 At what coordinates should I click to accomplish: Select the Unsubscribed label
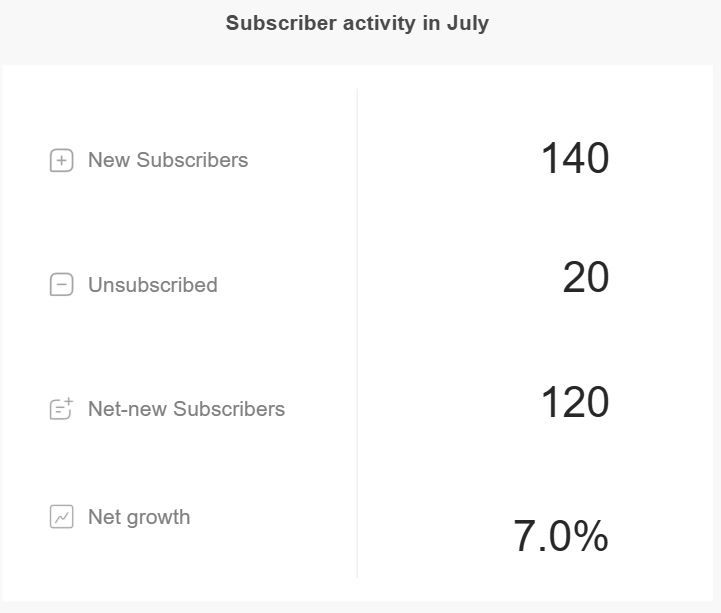click(x=153, y=285)
